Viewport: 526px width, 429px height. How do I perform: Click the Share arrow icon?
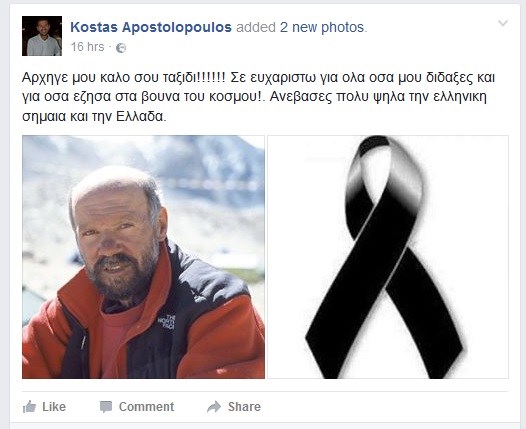click(214, 407)
